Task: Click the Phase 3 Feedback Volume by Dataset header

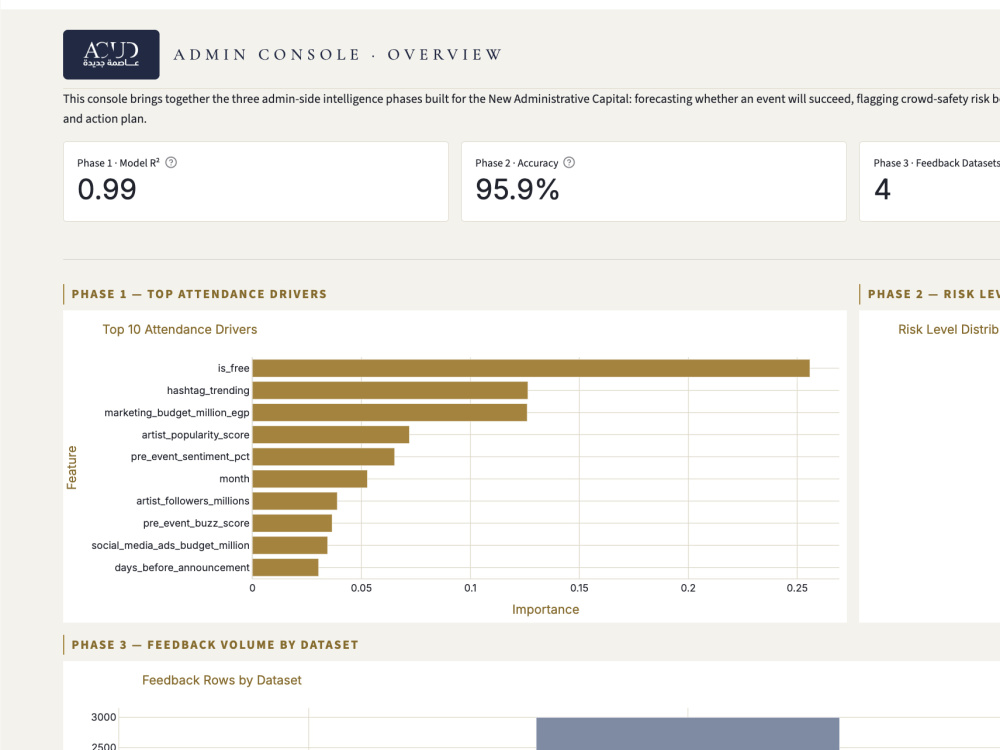Action: tap(215, 645)
